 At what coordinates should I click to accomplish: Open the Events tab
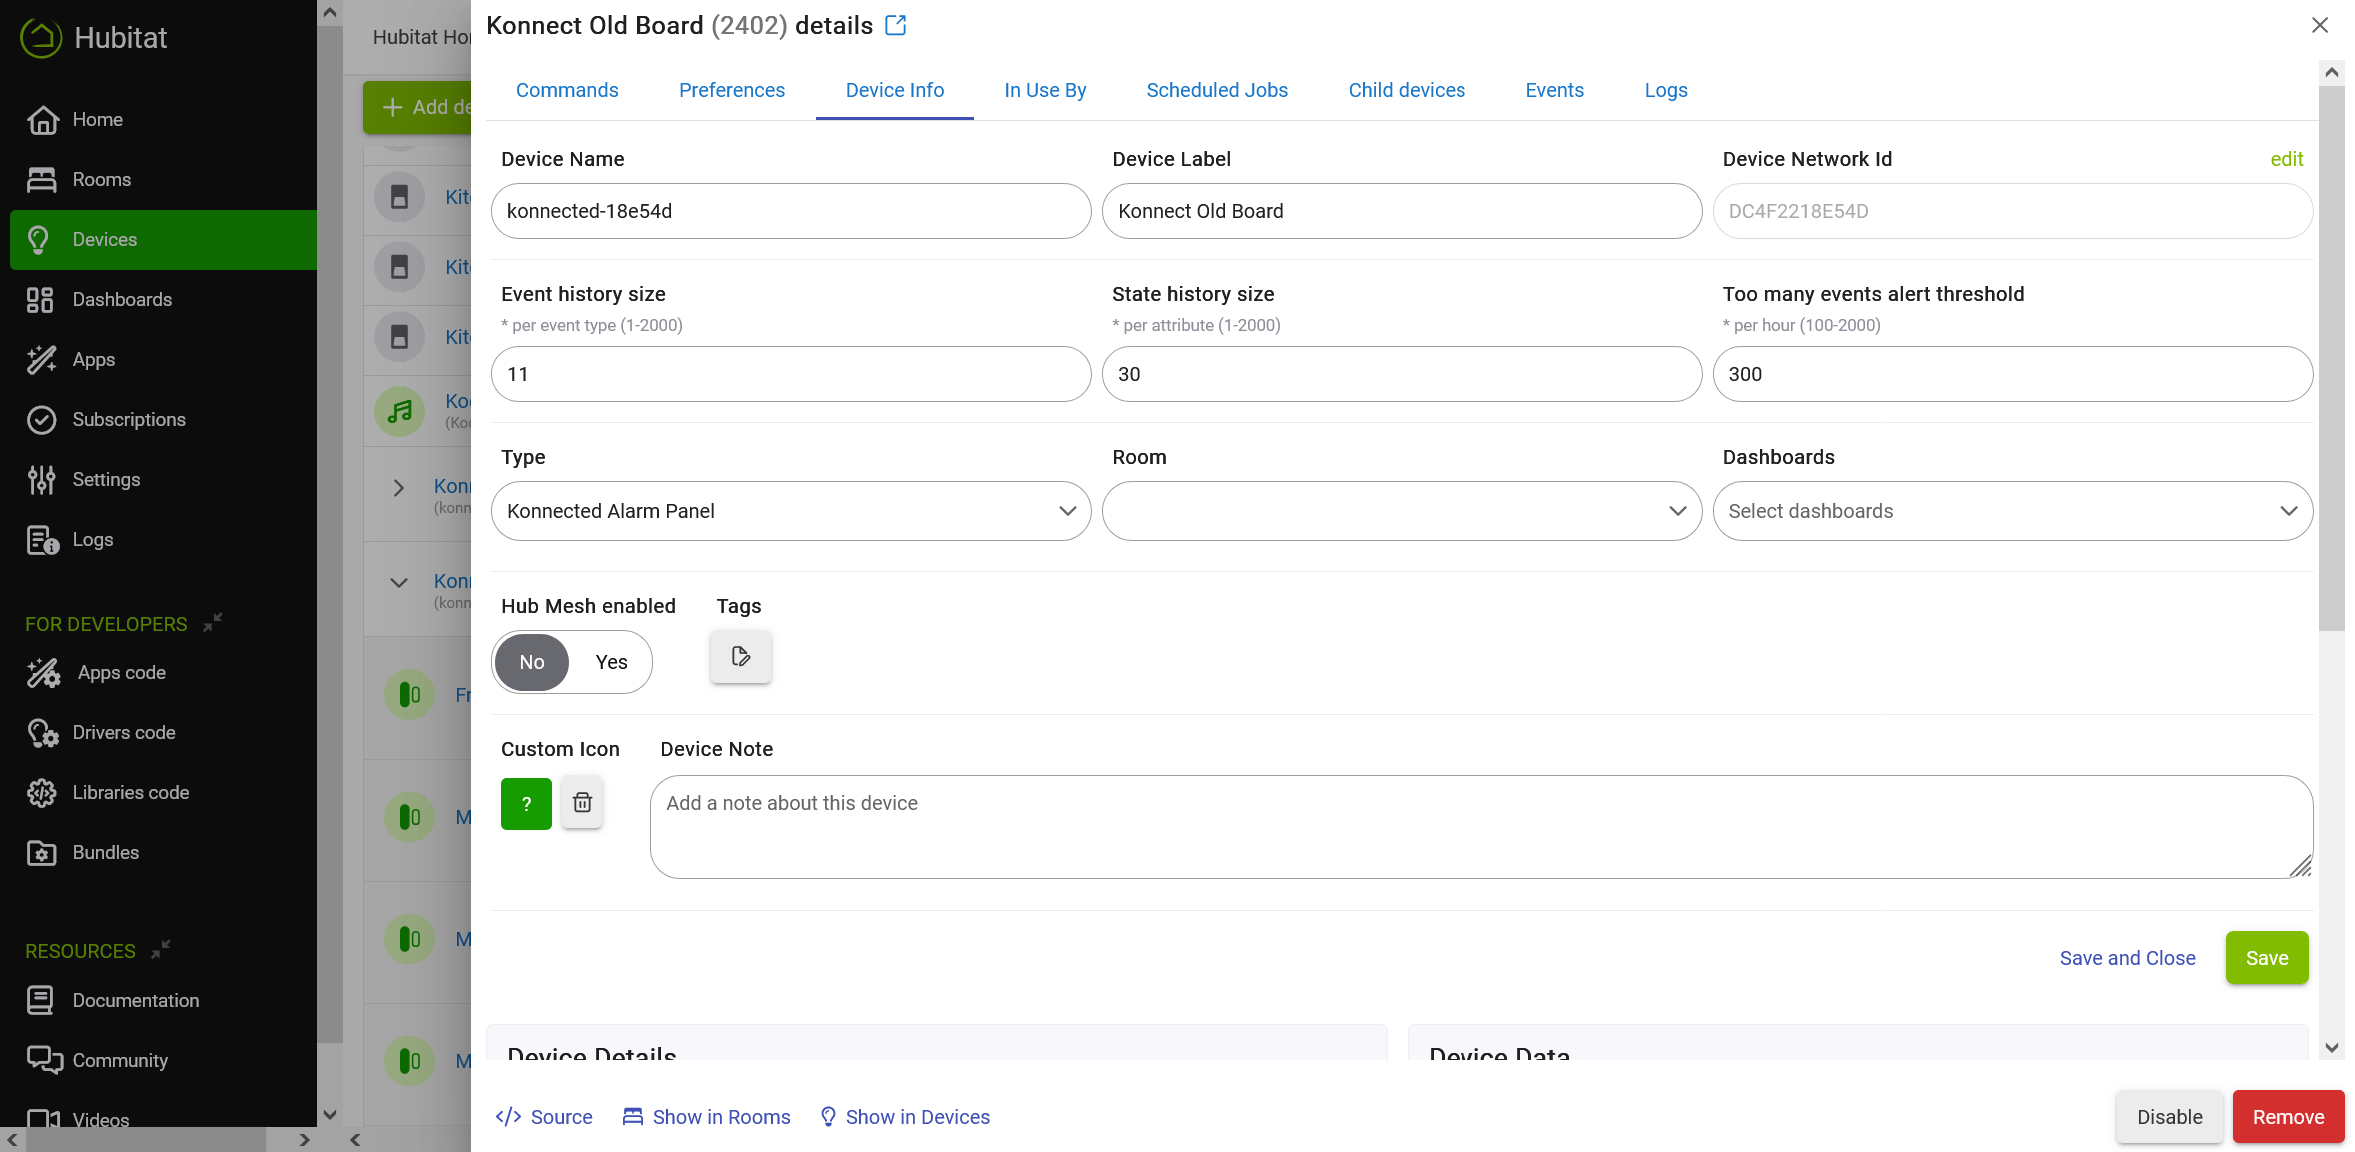[x=1554, y=91]
